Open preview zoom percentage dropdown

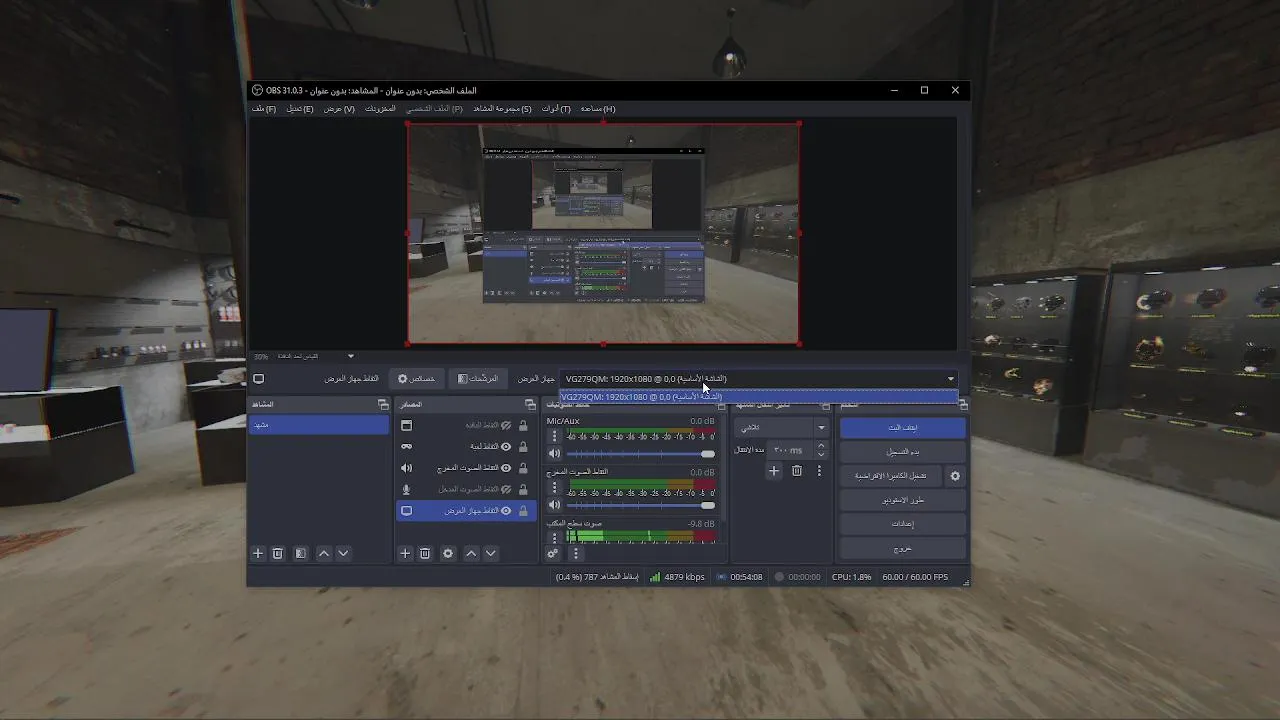350,356
